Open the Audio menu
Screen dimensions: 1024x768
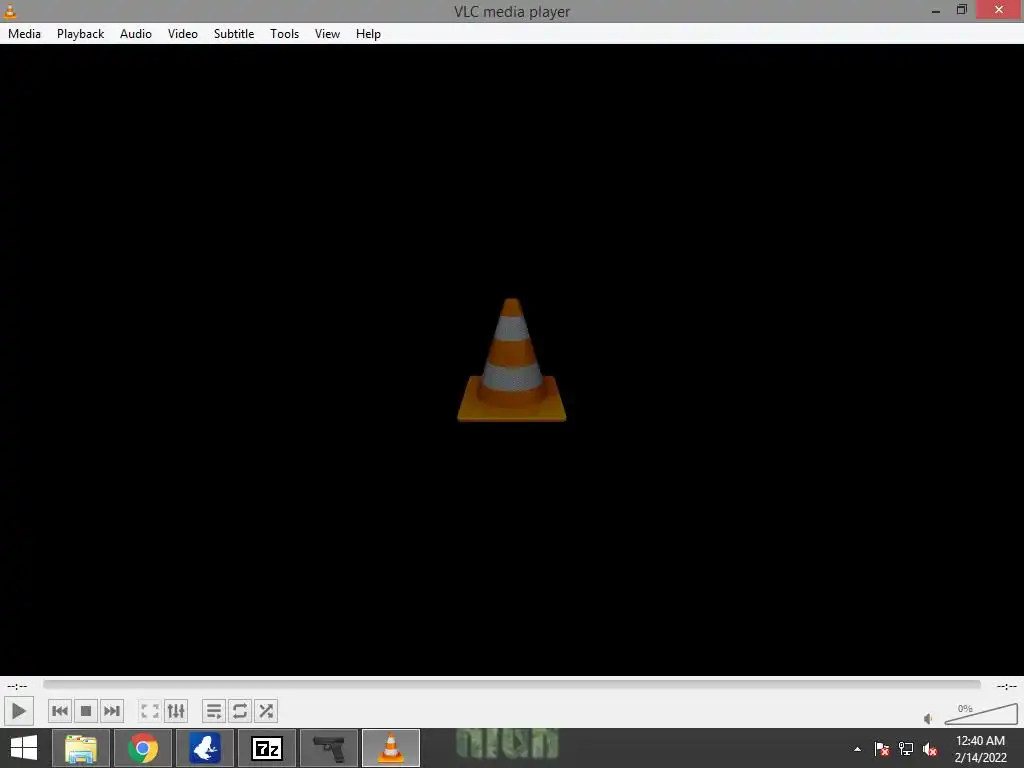point(136,34)
